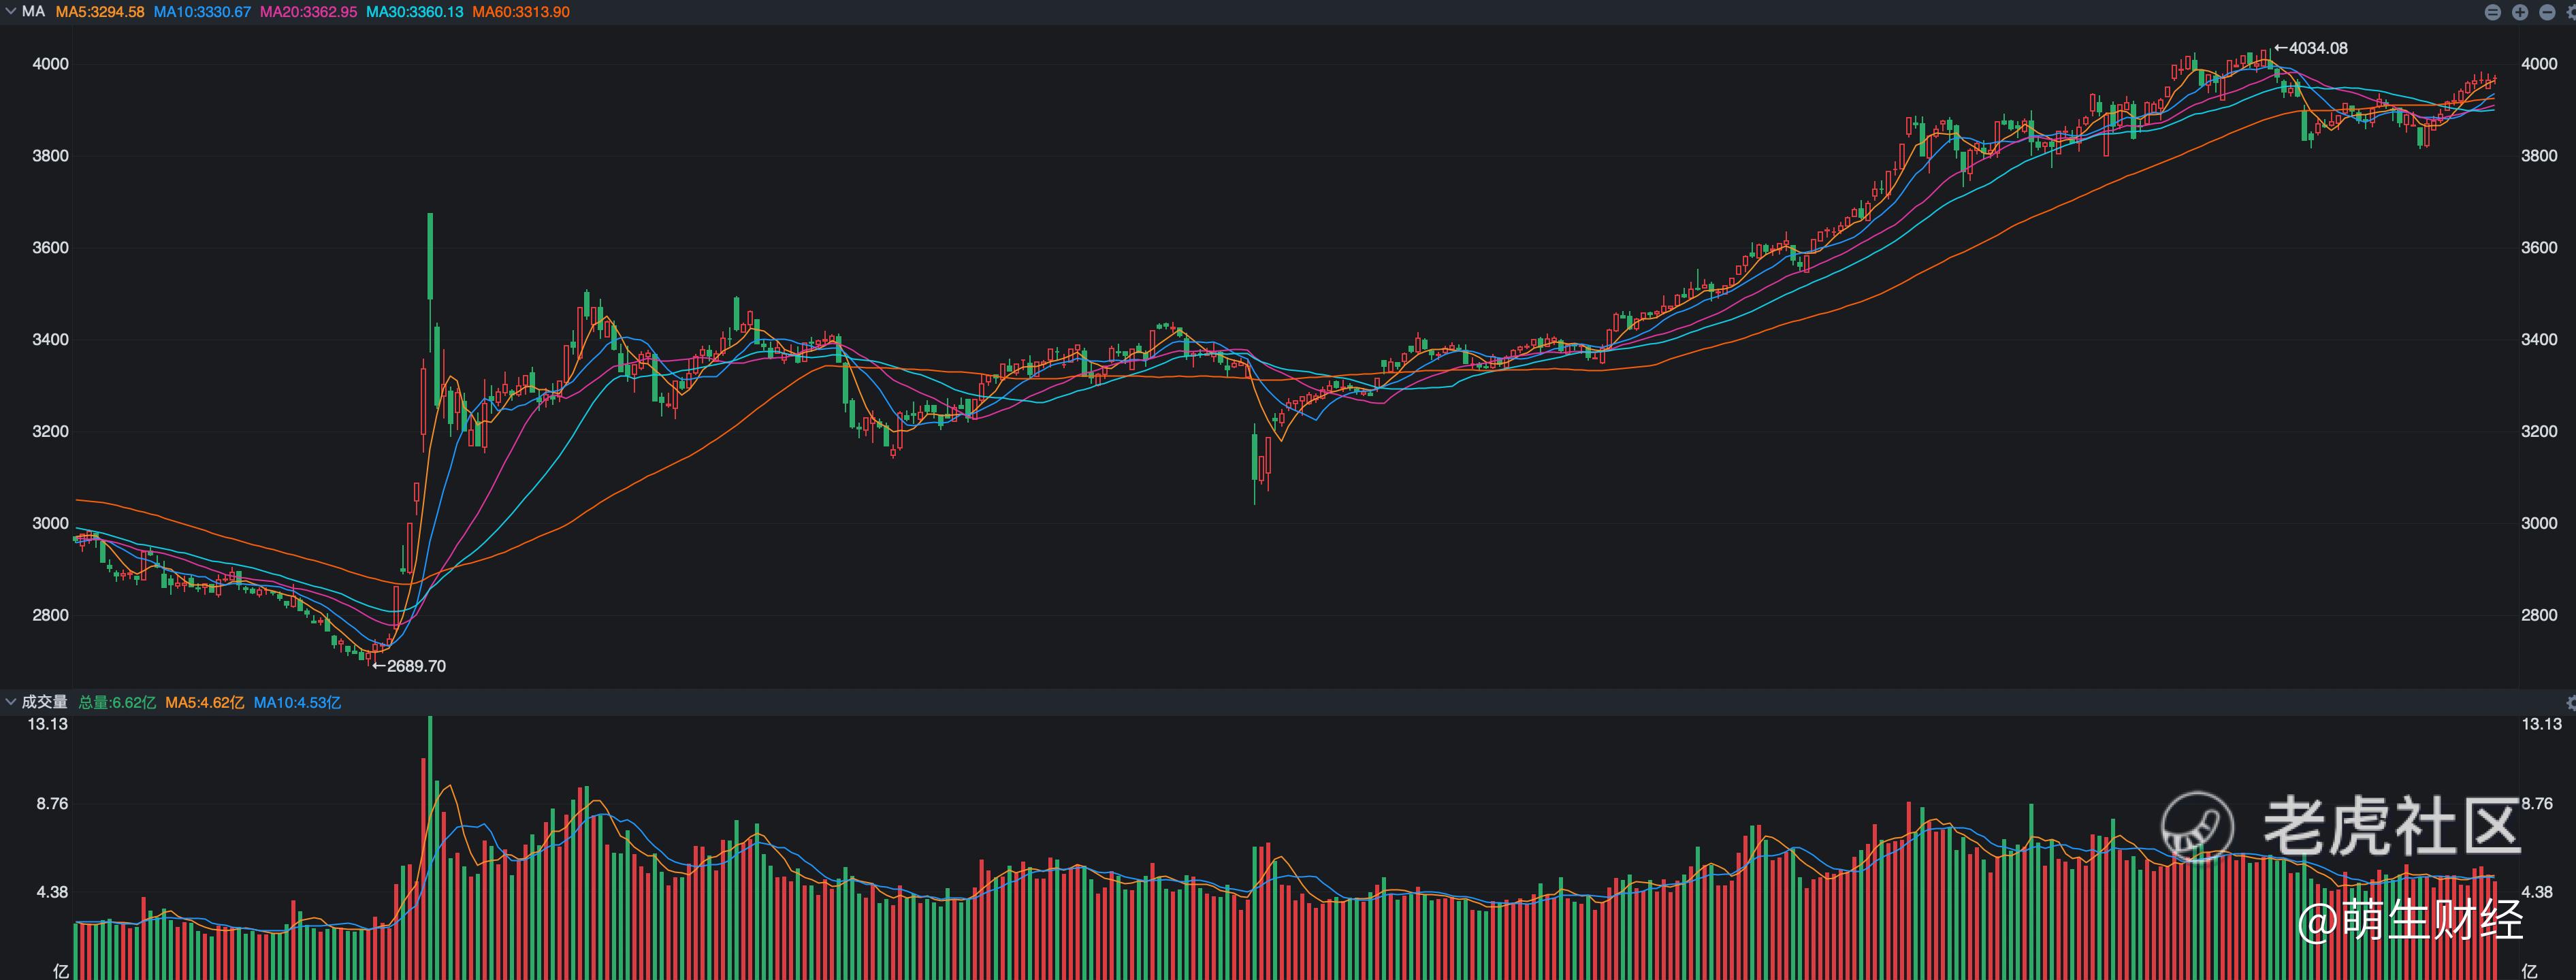Click the 2689.70 low price marker
Image resolution: width=2576 pixels, height=980 pixels.
pos(409,666)
